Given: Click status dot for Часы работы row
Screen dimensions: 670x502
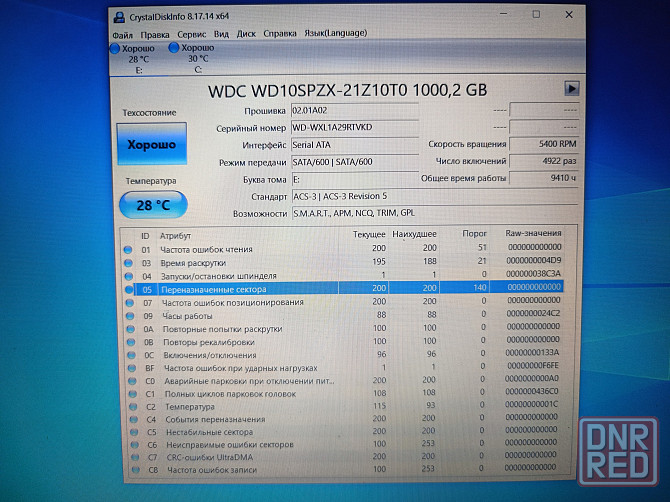Looking at the screenshot, I should (130, 316).
